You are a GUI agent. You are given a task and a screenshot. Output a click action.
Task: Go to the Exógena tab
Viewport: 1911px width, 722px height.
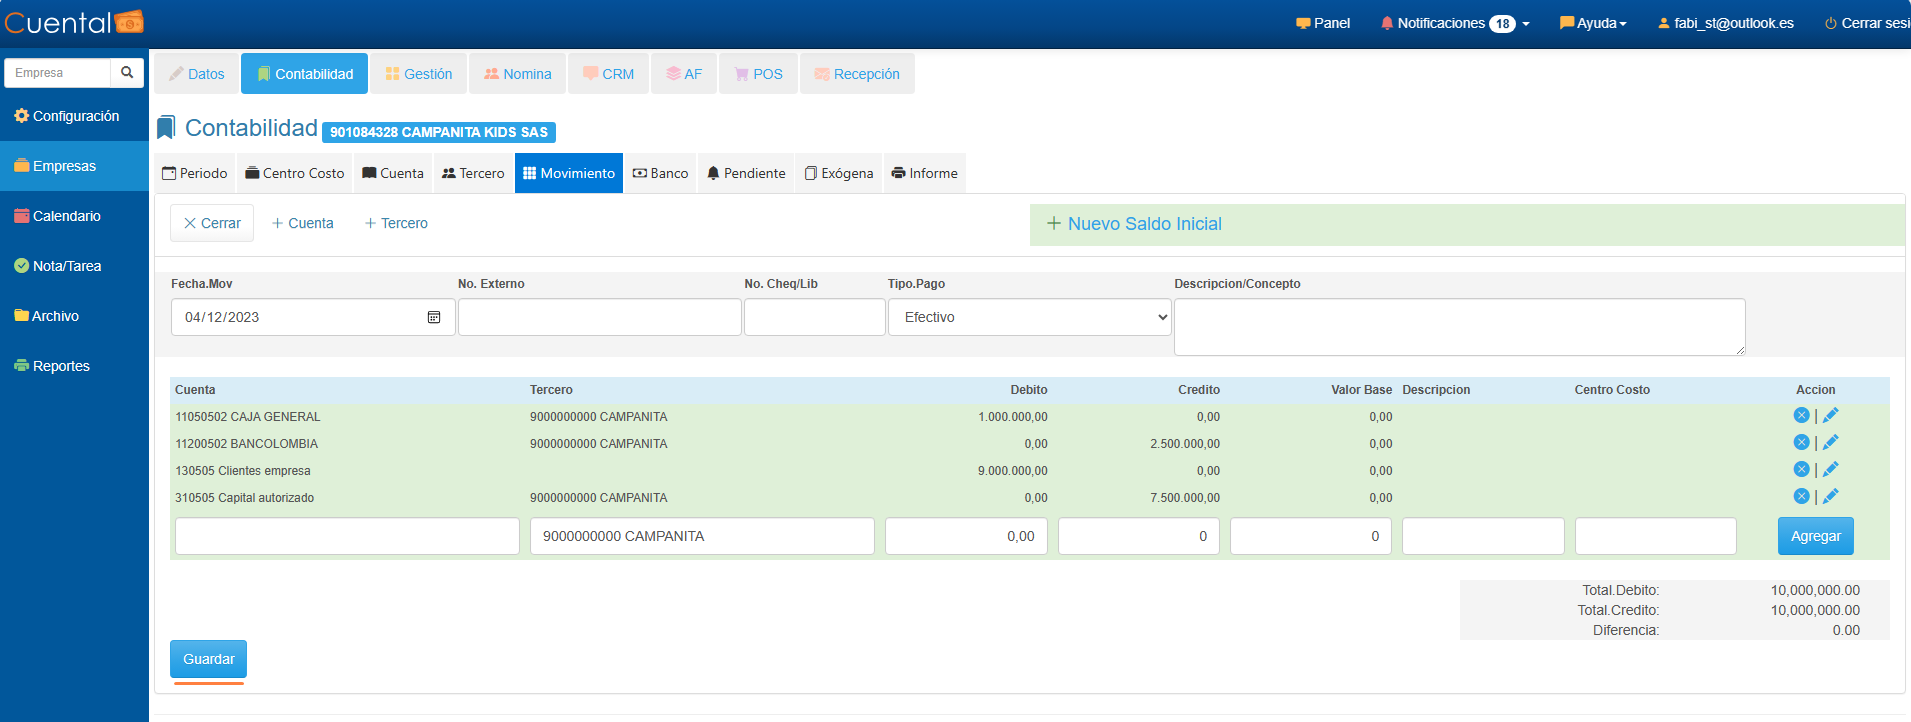pyautogui.click(x=839, y=173)
